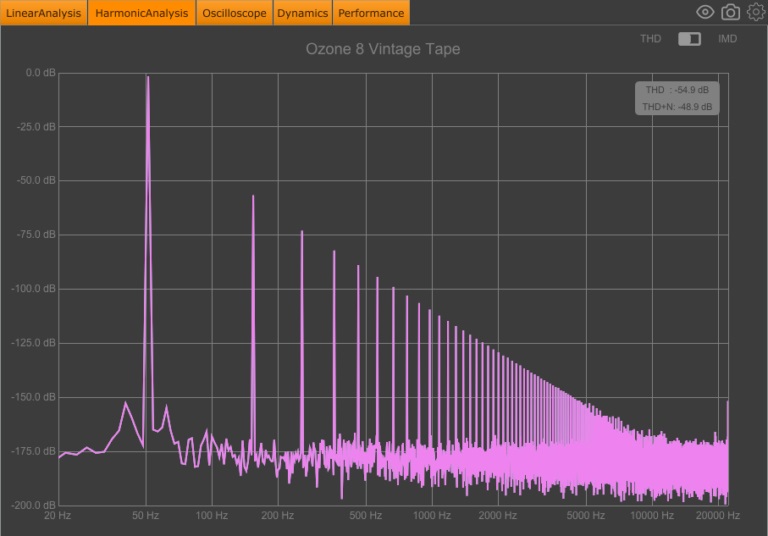Click the 100 Hz frequency label
Image resolution: width=768 pixels, height=536 pixels.
coord(212,515)
